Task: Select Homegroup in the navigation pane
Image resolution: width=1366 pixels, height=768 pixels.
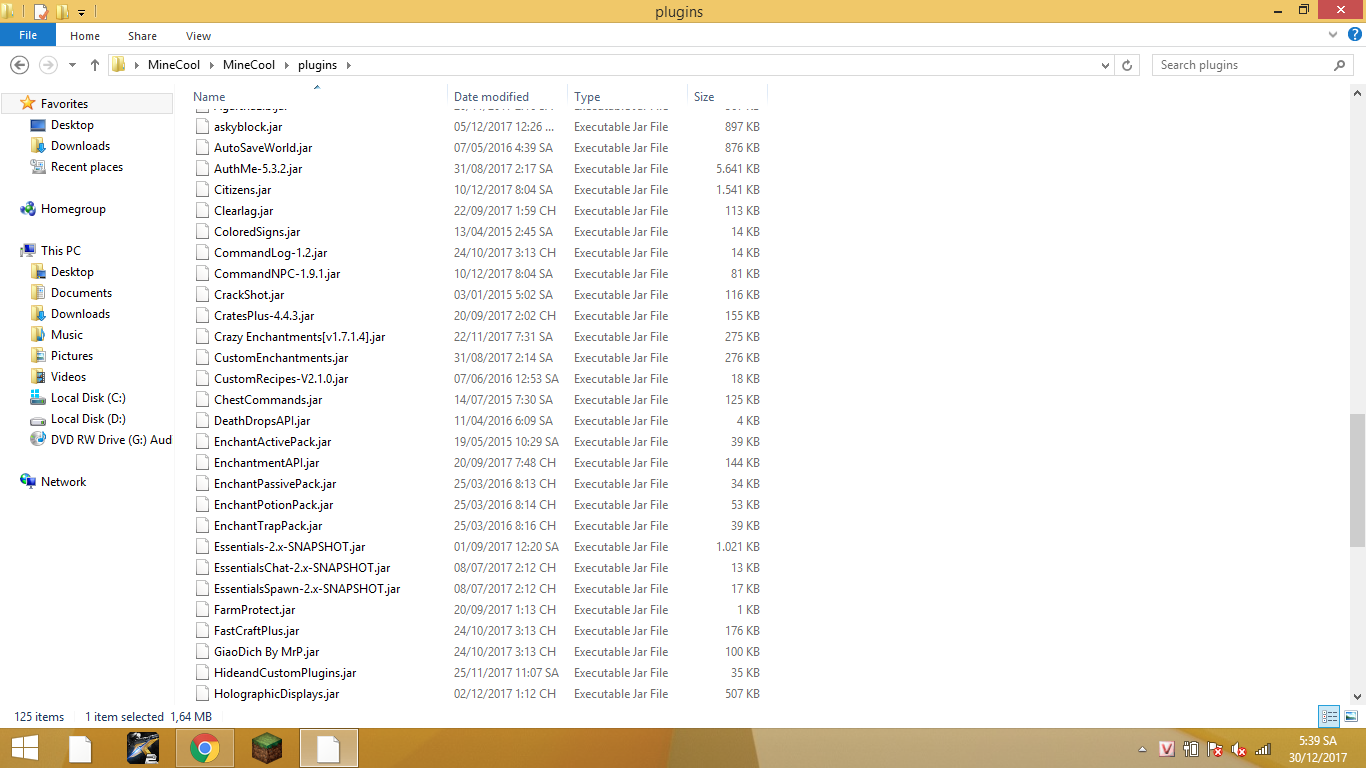Action: pyautogui.click(x=73, y=209)
